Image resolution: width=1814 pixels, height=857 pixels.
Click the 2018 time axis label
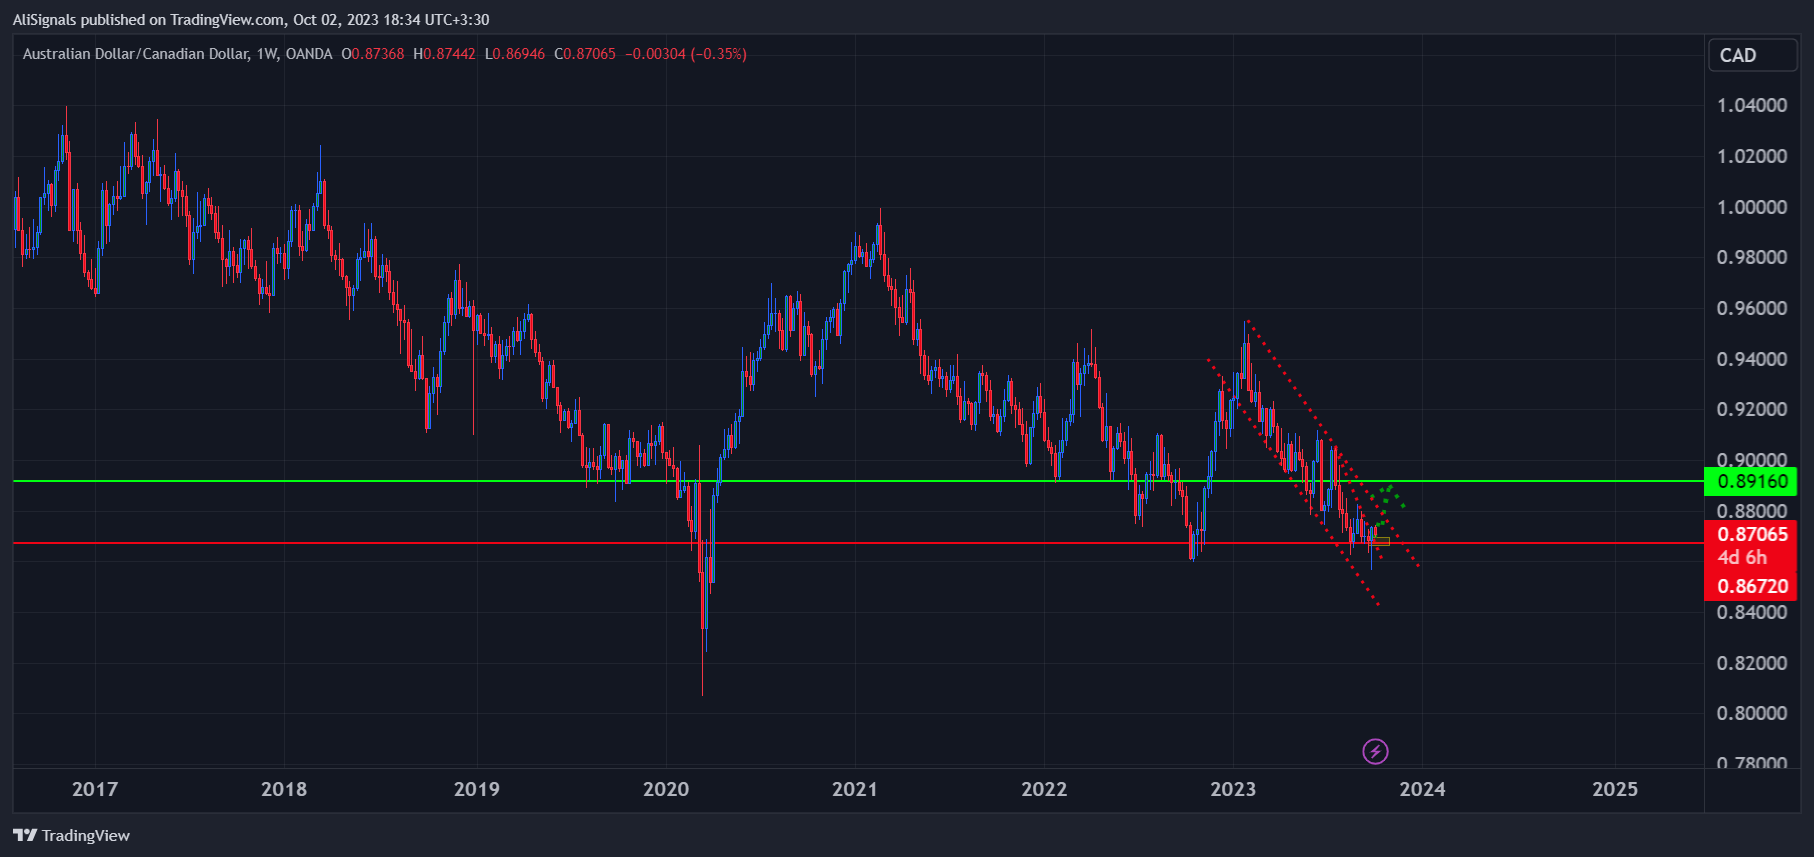284,789
